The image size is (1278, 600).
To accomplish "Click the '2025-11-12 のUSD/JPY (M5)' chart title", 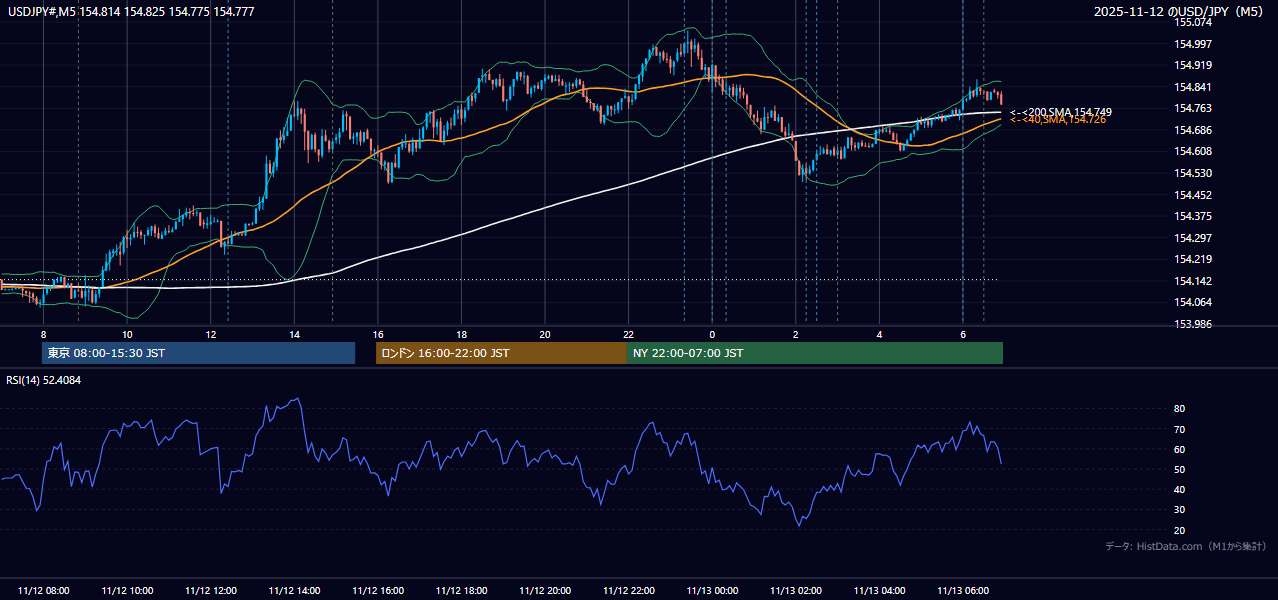I will coord(1178,11).
